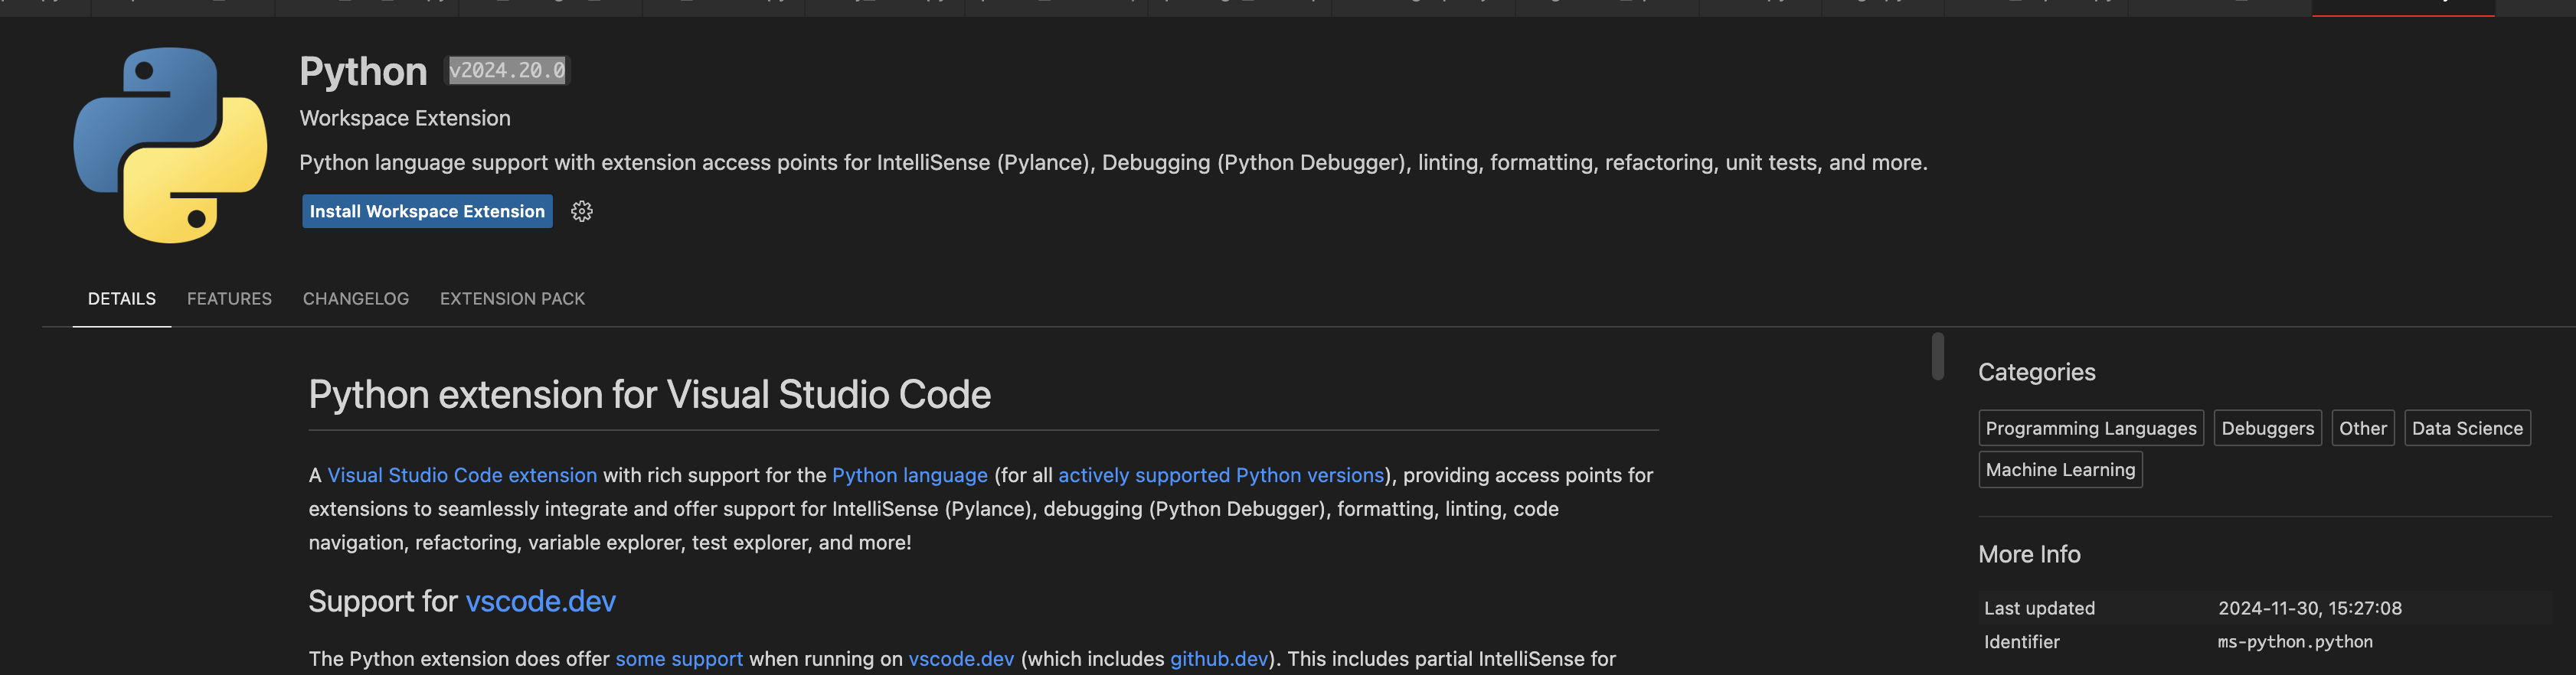Open the some support link
The image size is (2576, 675).
pos(679,659)
